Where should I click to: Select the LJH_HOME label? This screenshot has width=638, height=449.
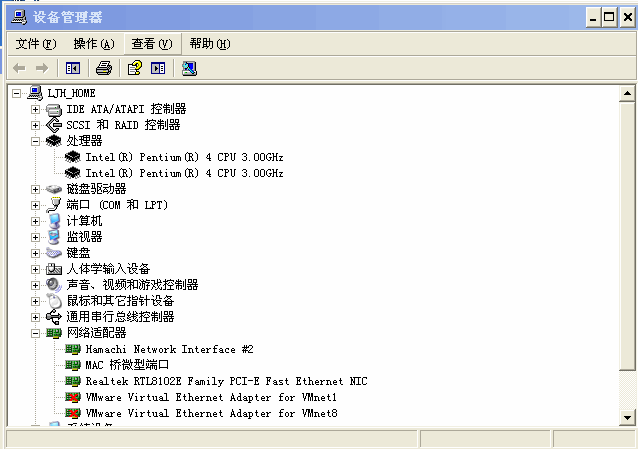[71, 93]
